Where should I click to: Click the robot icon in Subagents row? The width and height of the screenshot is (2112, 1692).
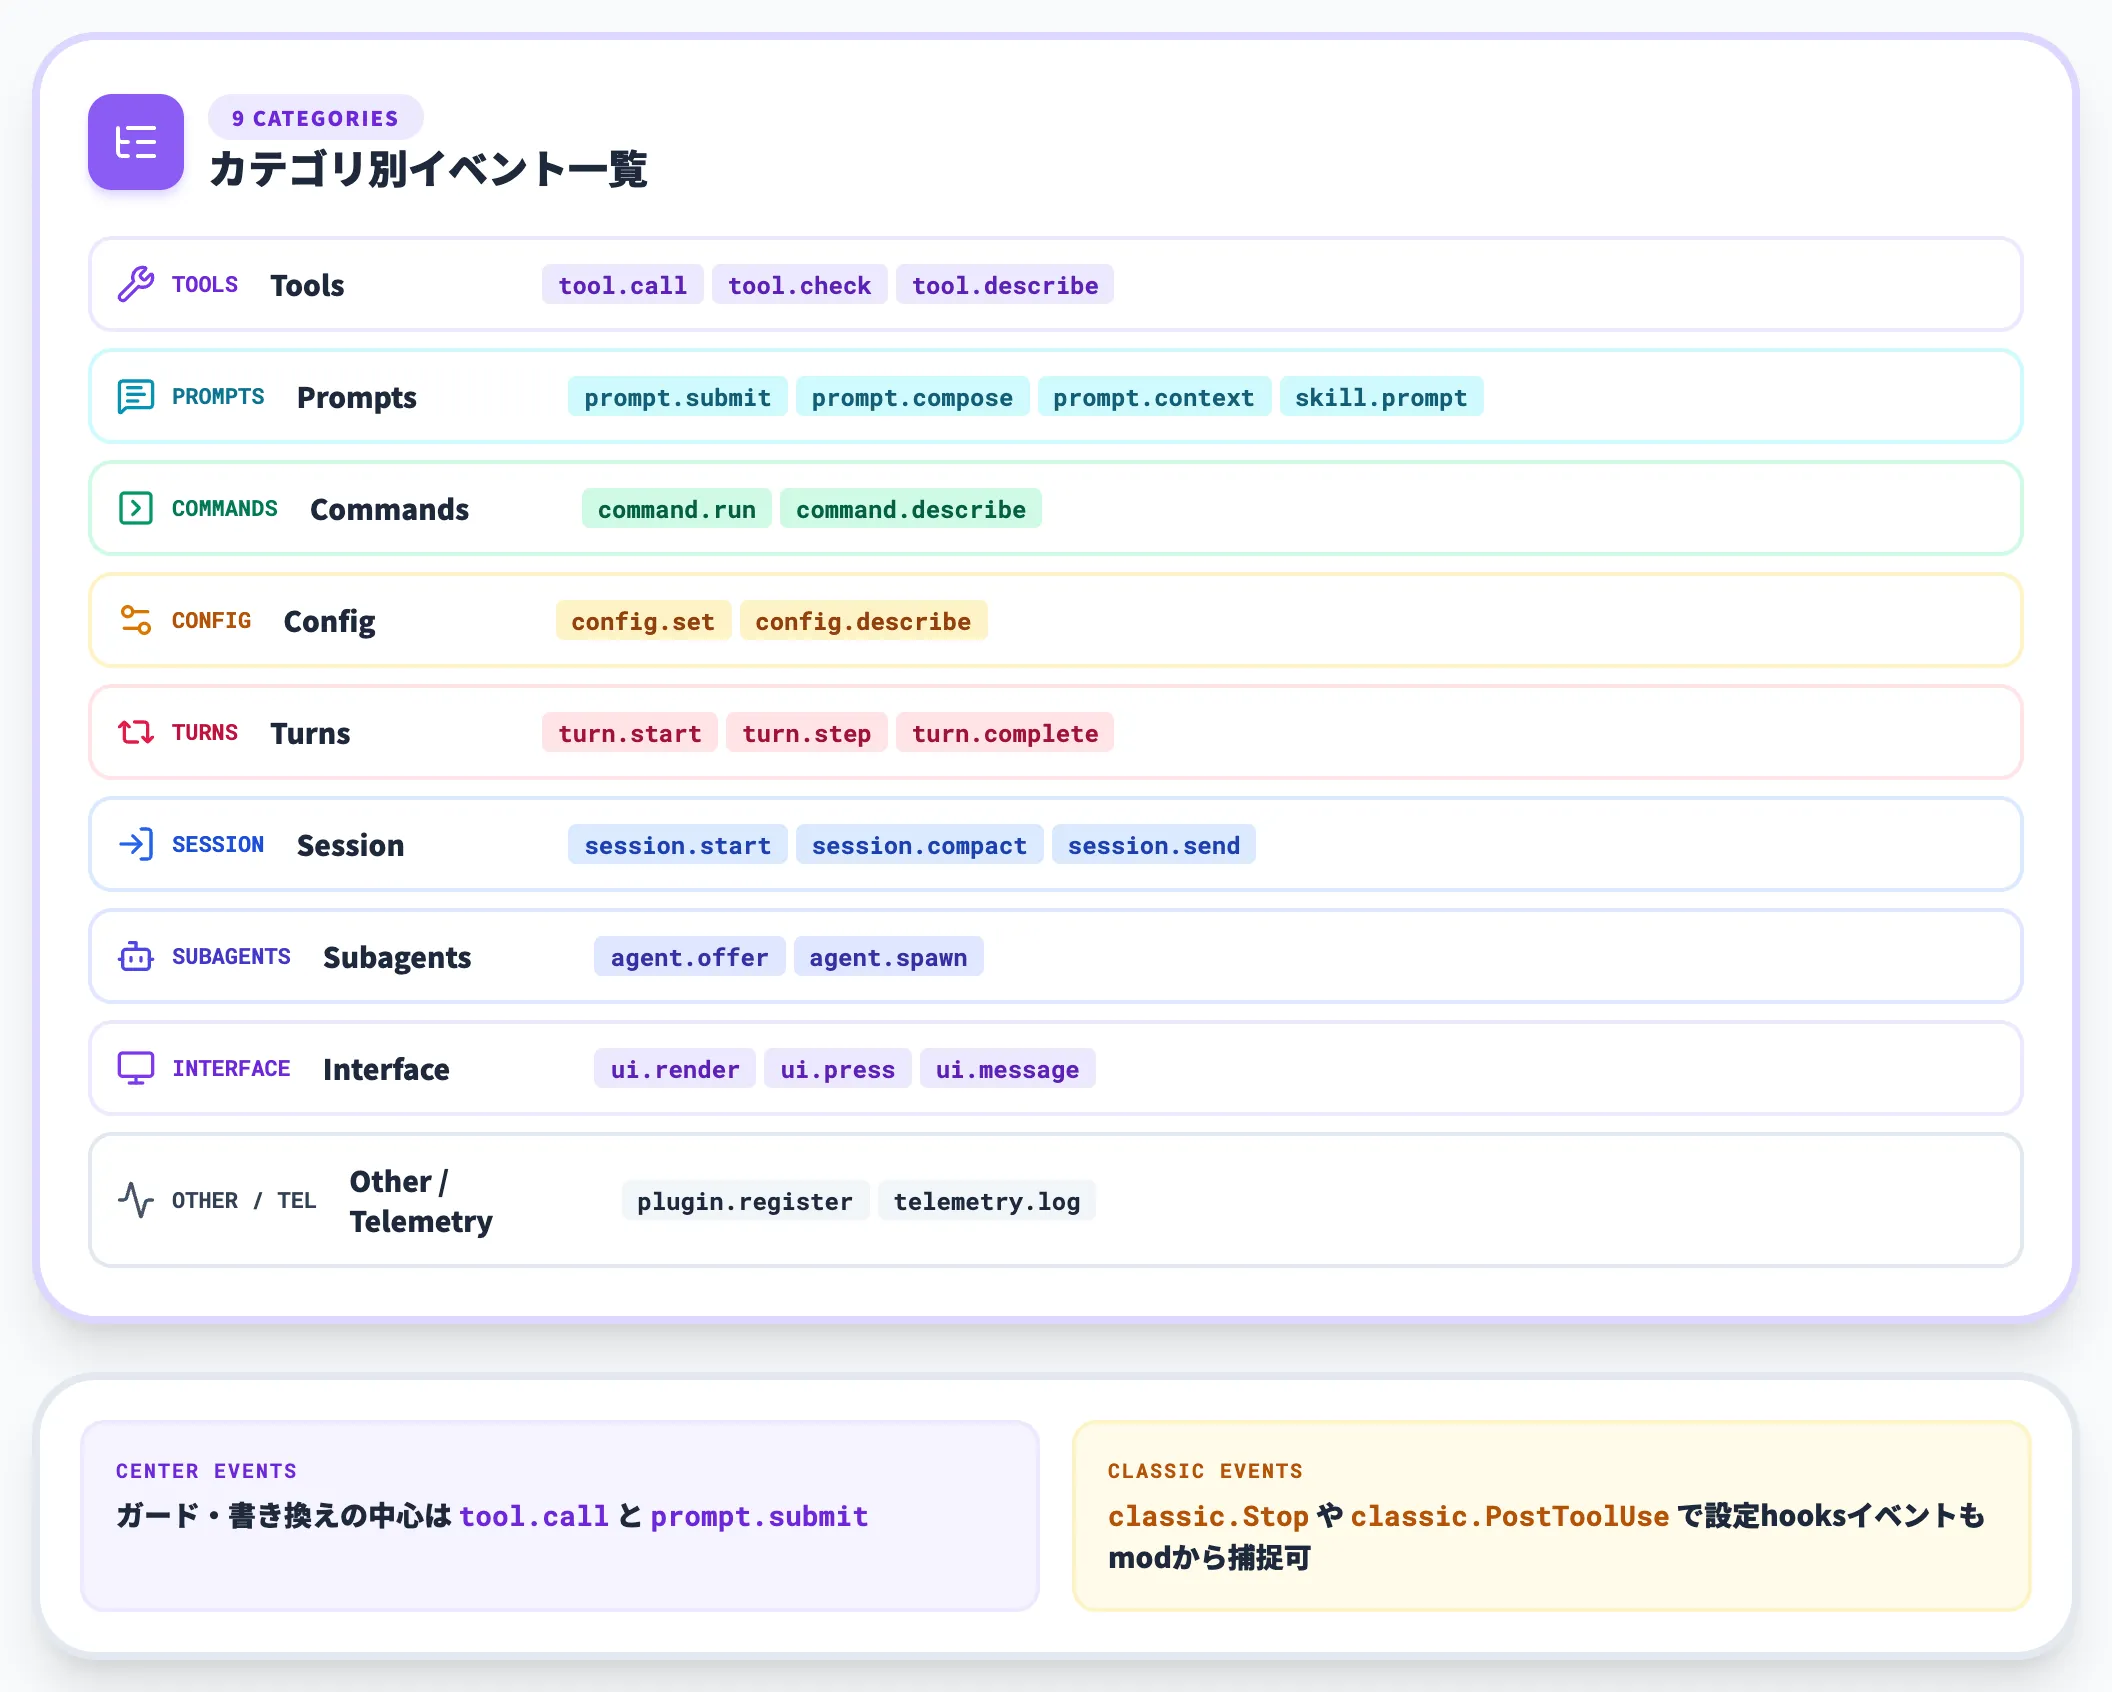136,957
